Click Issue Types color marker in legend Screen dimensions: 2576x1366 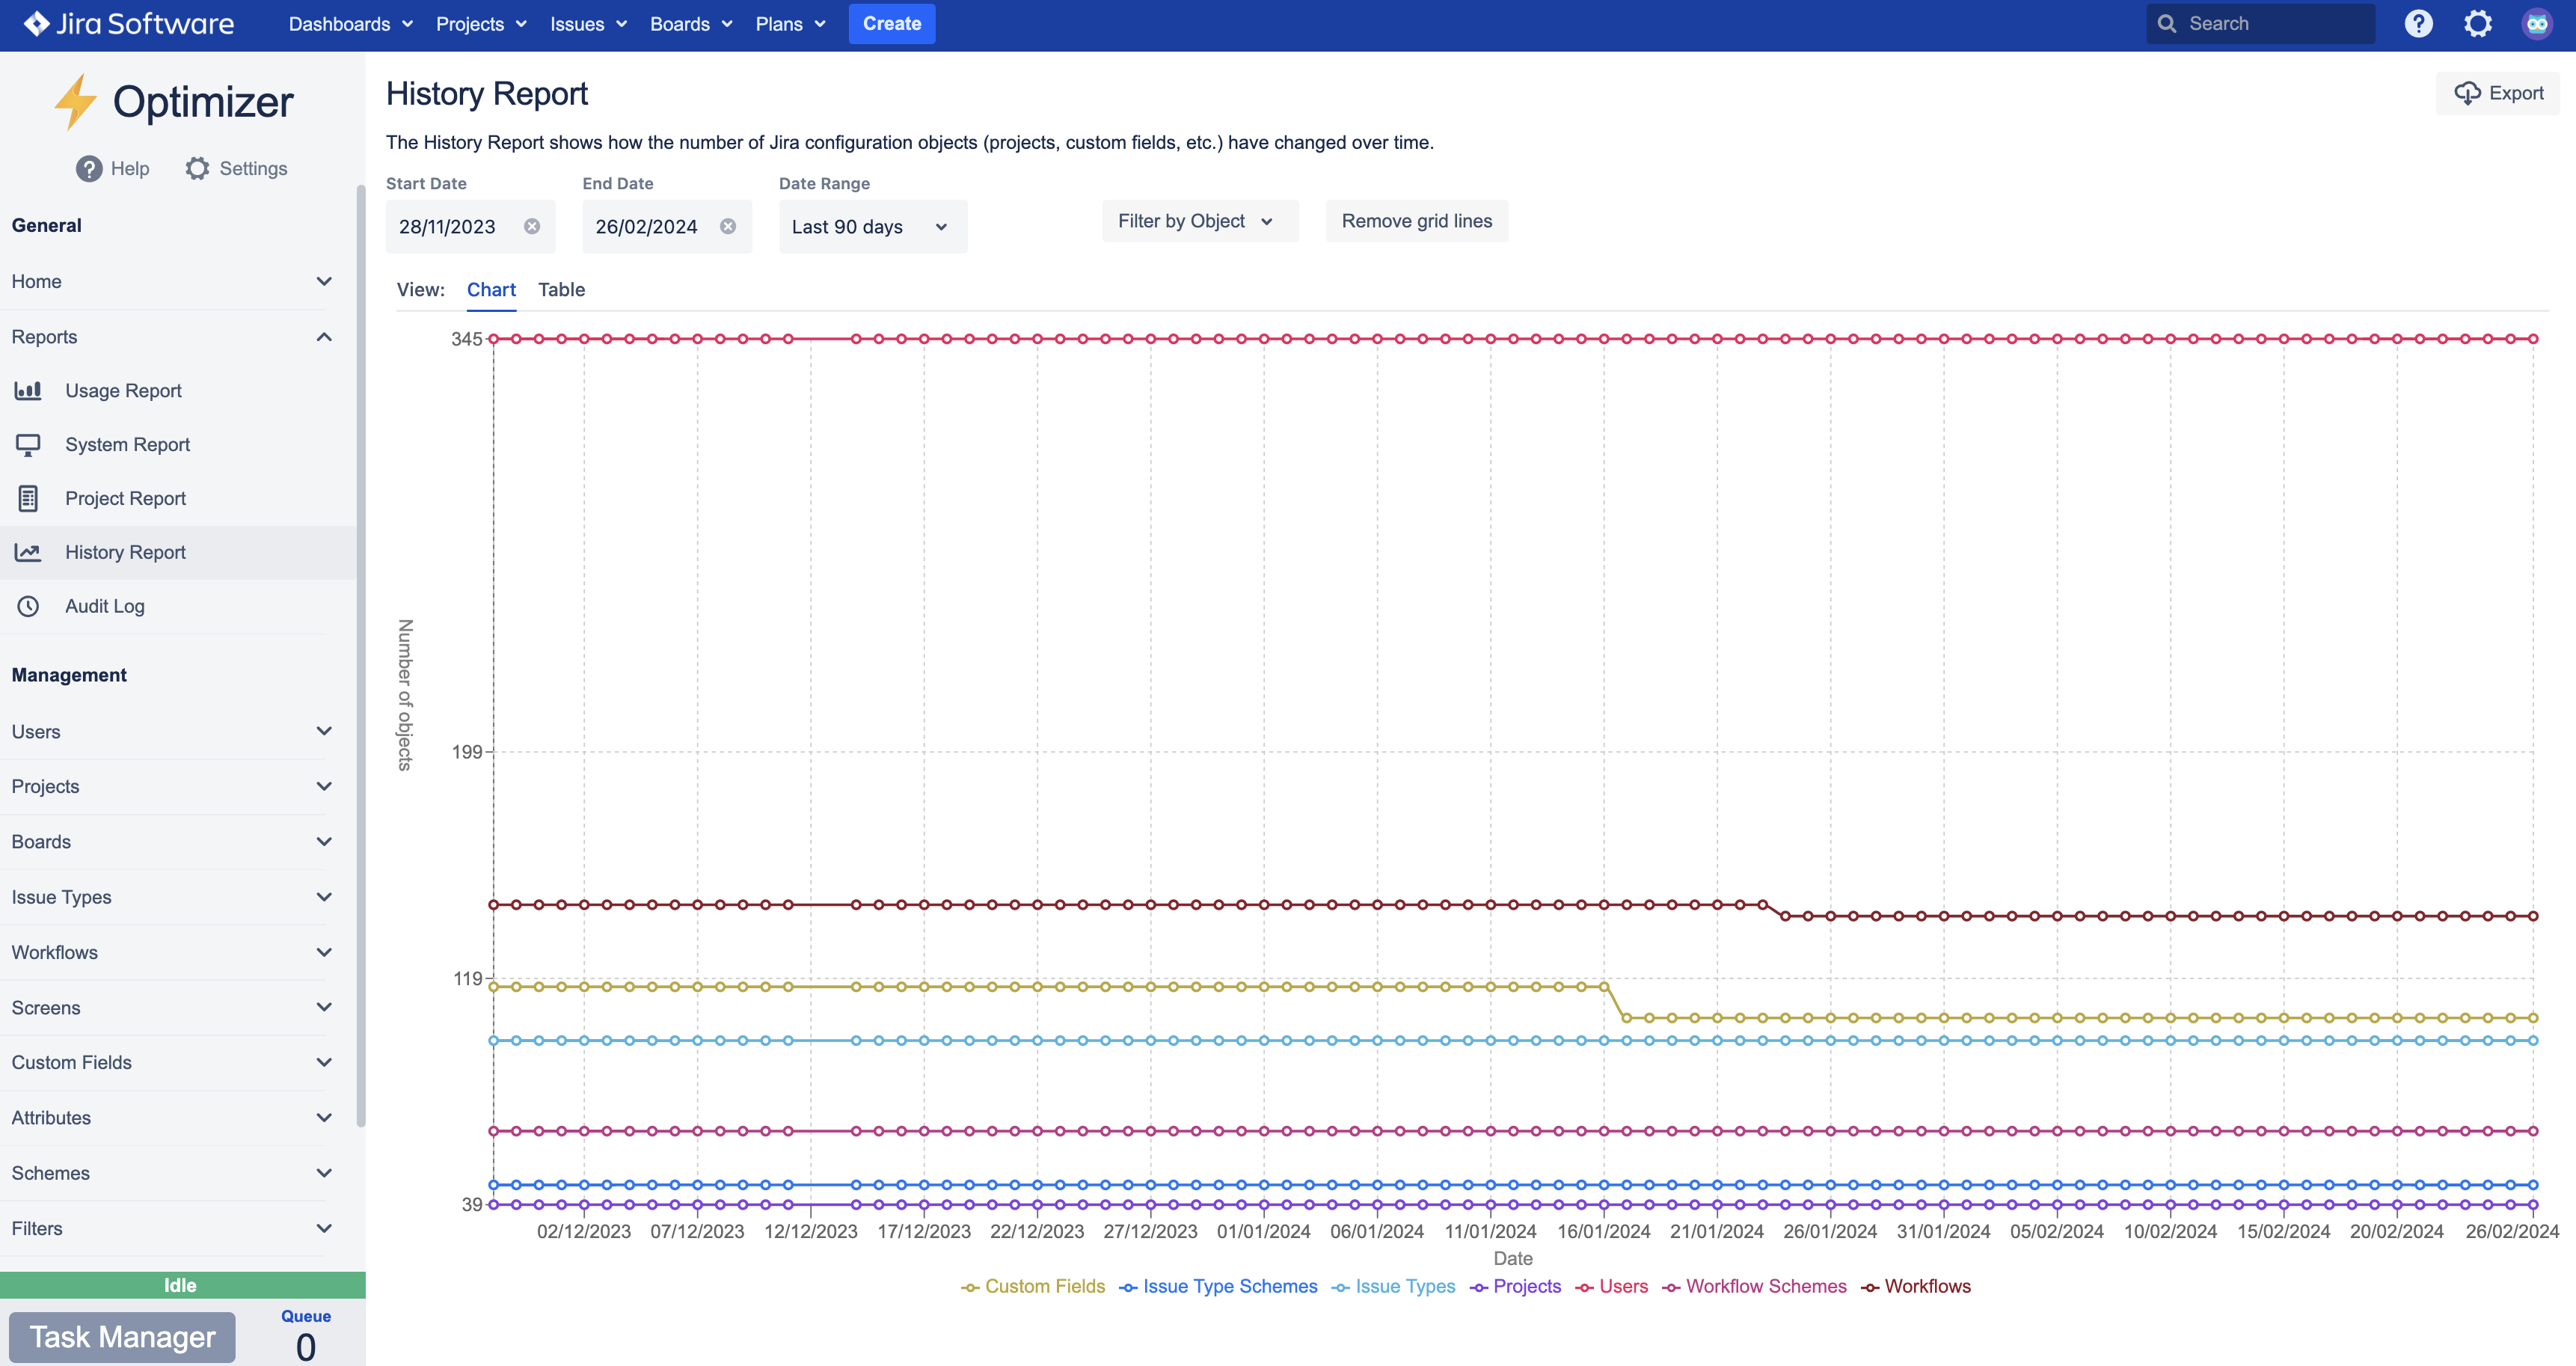click(x=1340, y=1288)
